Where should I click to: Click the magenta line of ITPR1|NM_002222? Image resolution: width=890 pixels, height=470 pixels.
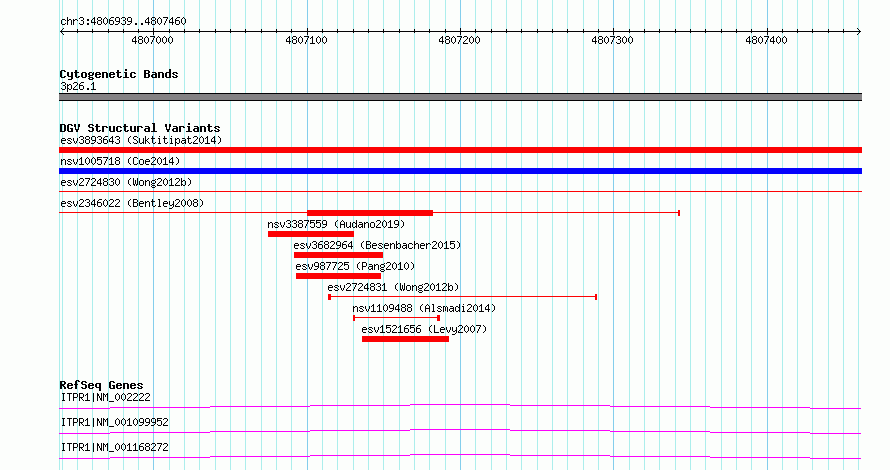tap(460, 406)
